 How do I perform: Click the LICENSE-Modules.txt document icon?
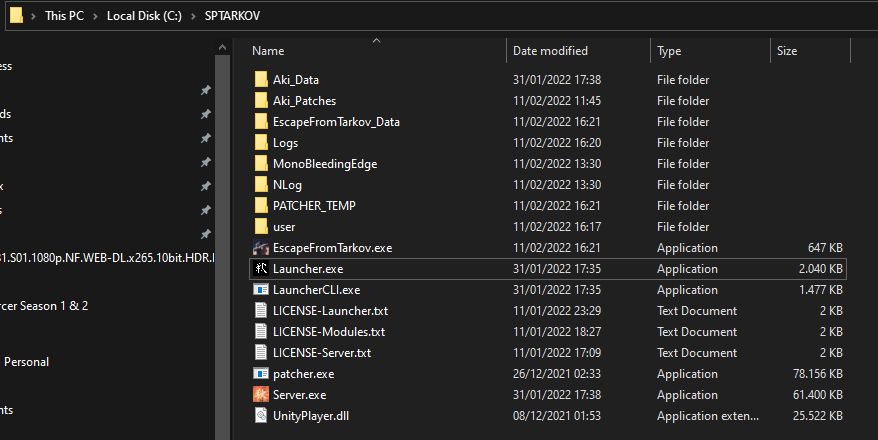coord(261,331)
